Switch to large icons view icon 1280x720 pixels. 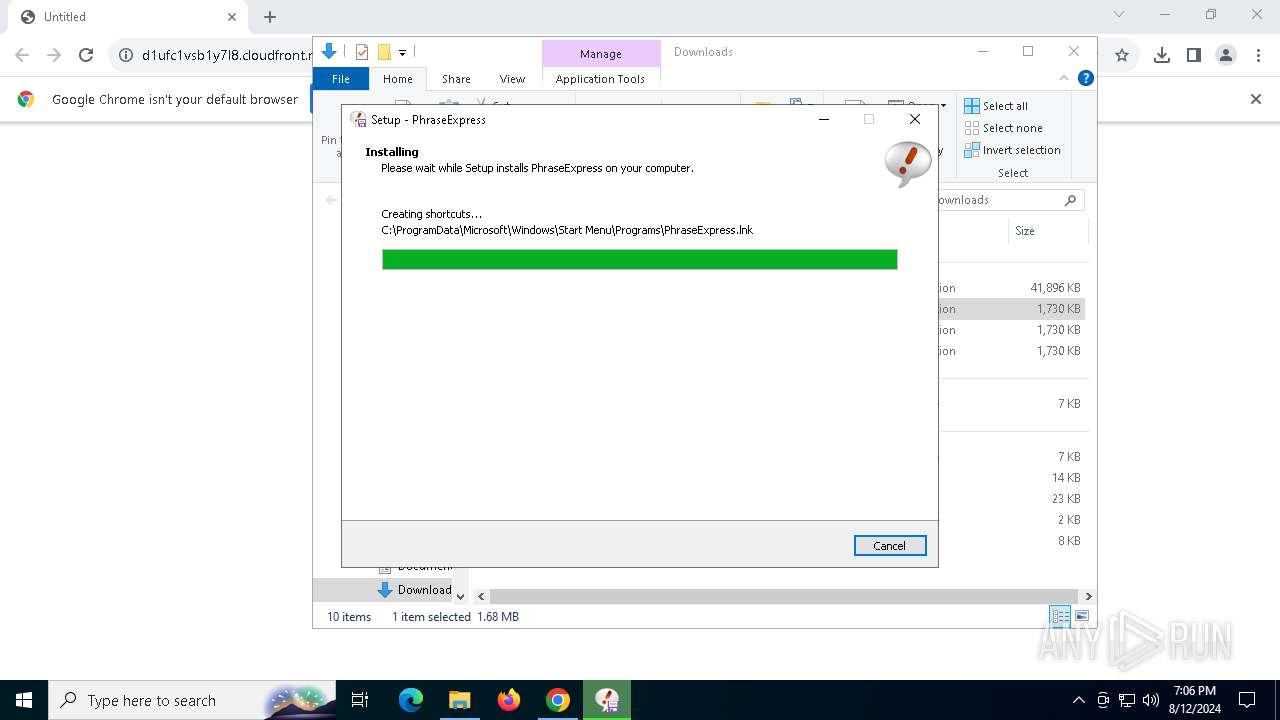pos(1082,617)
